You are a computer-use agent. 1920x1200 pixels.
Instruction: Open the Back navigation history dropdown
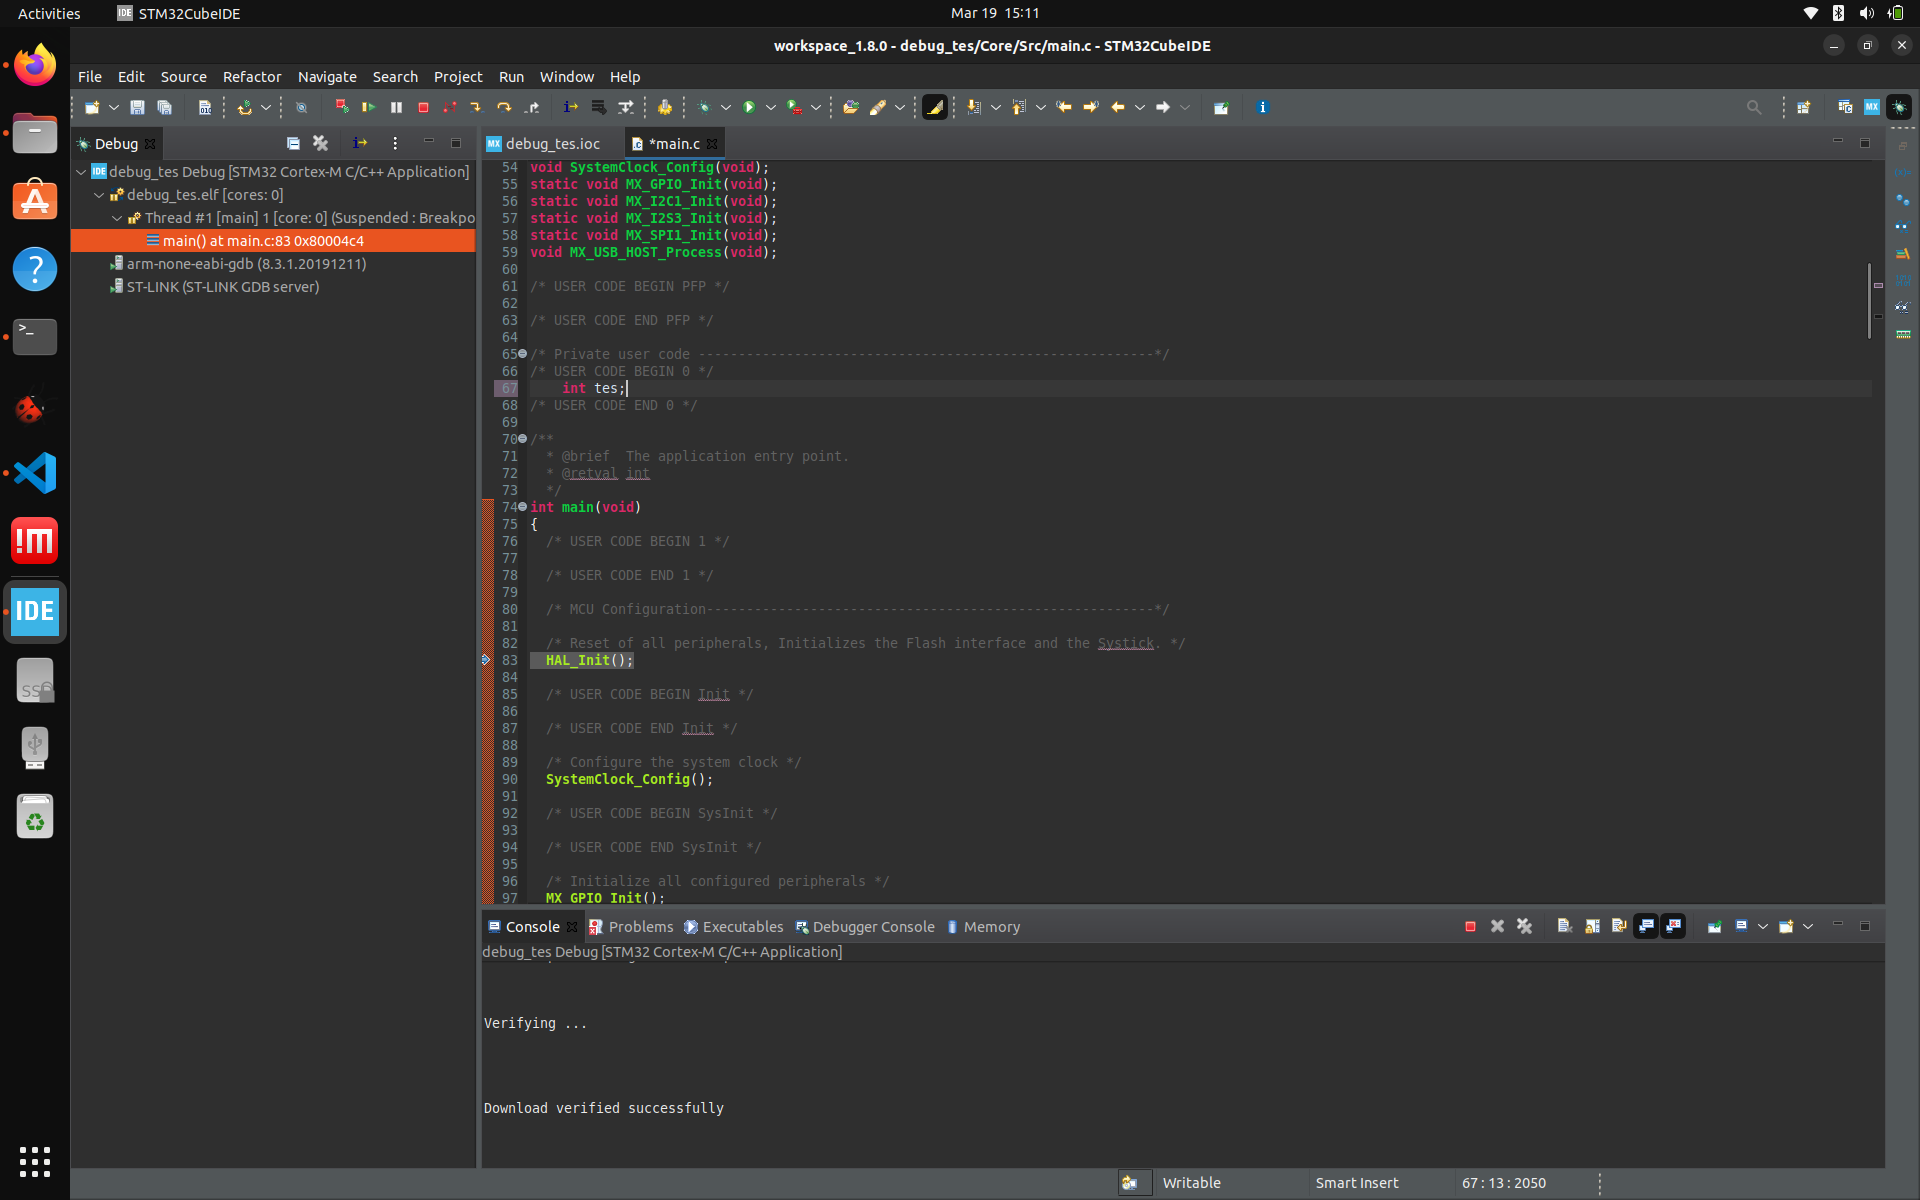(x=1140, y=108)
